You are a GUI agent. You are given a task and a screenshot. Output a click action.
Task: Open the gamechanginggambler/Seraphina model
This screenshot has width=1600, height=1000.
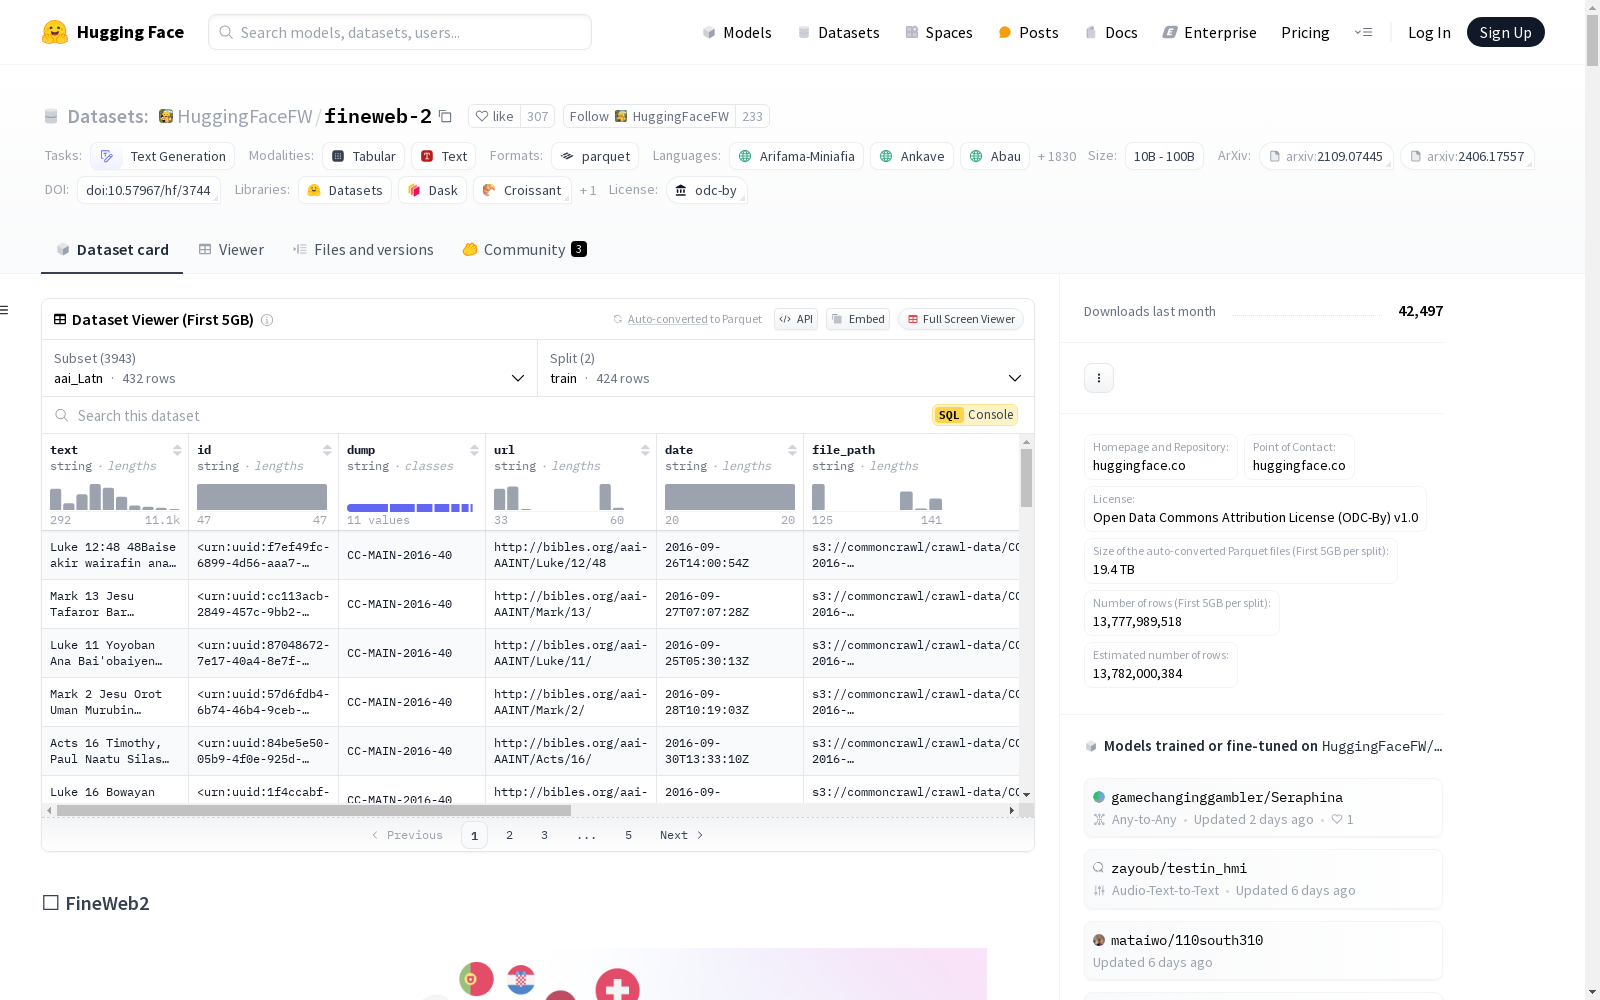point(1263,807)
